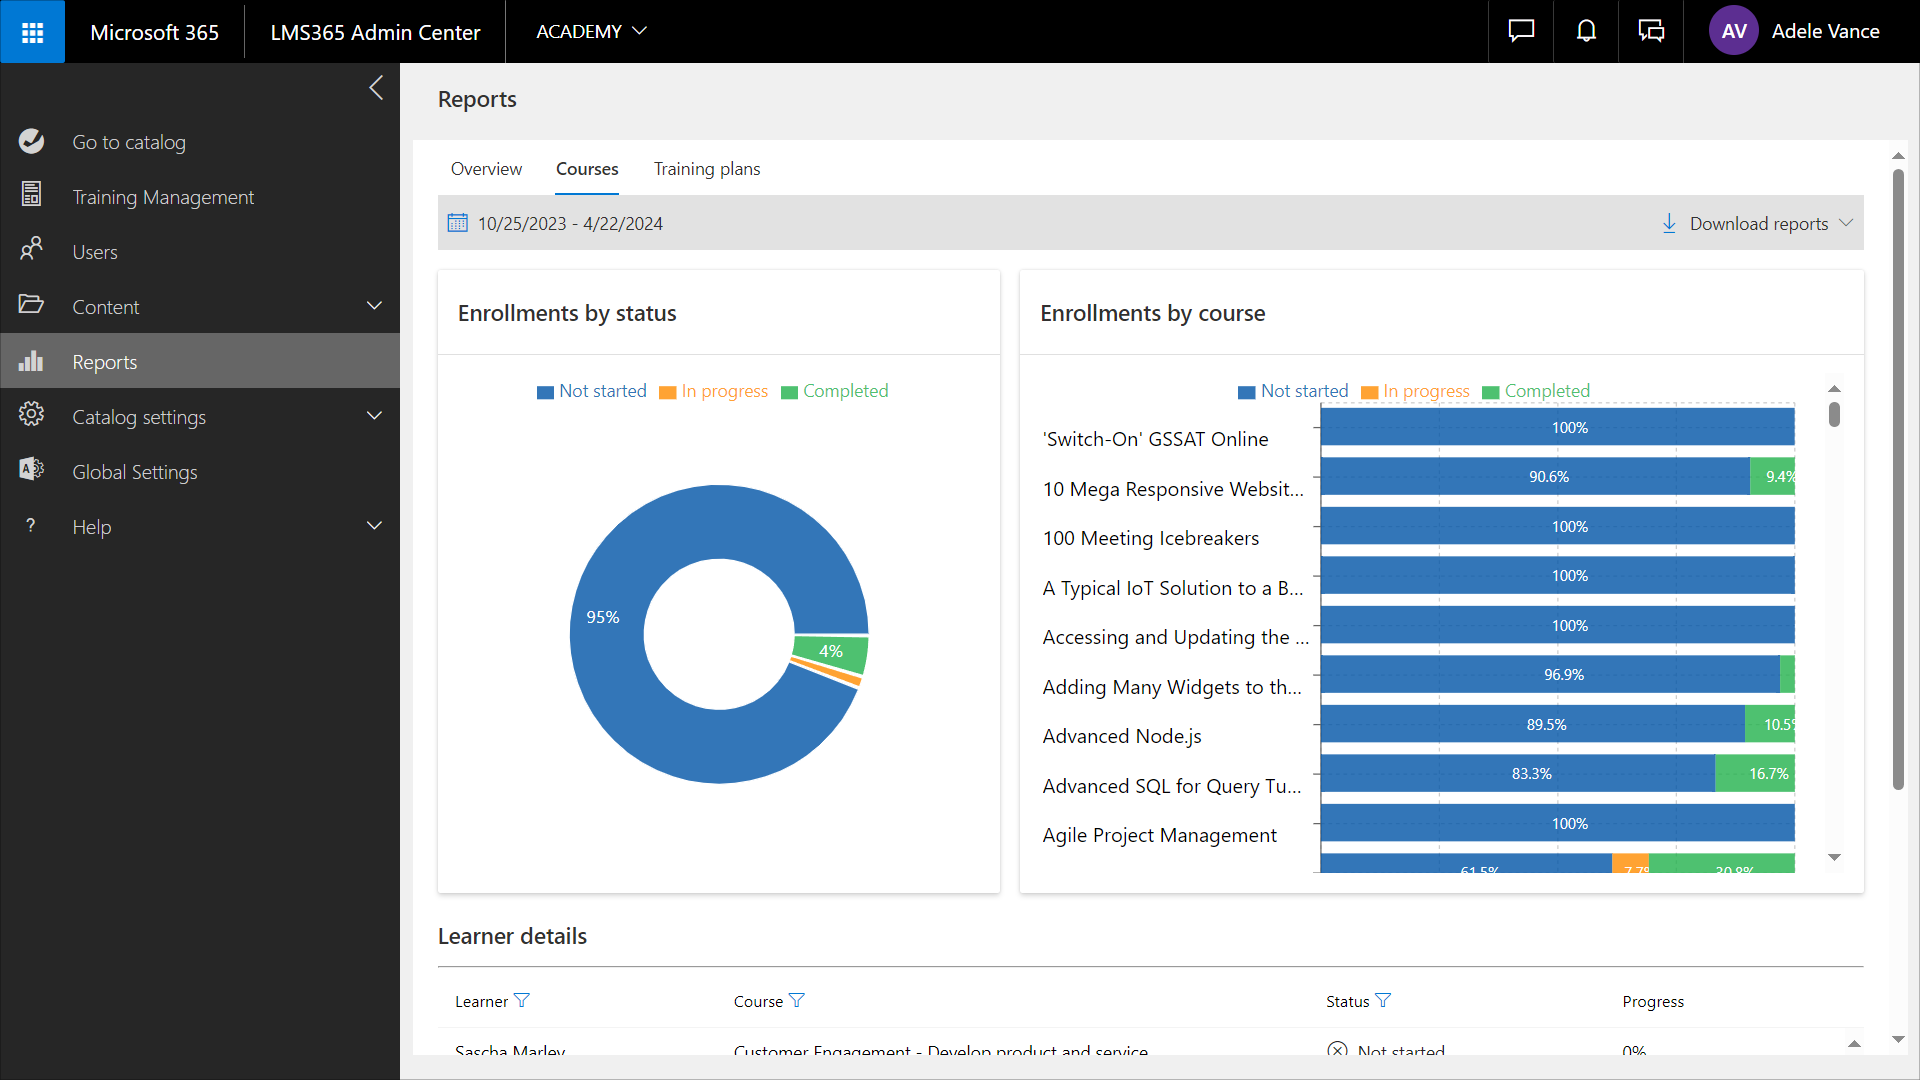The height and width of the screenshot is (1080, 1920).
Task: Collapse the sidebar with left chevron
Action: pyautogui.click(x=376, y=88)
